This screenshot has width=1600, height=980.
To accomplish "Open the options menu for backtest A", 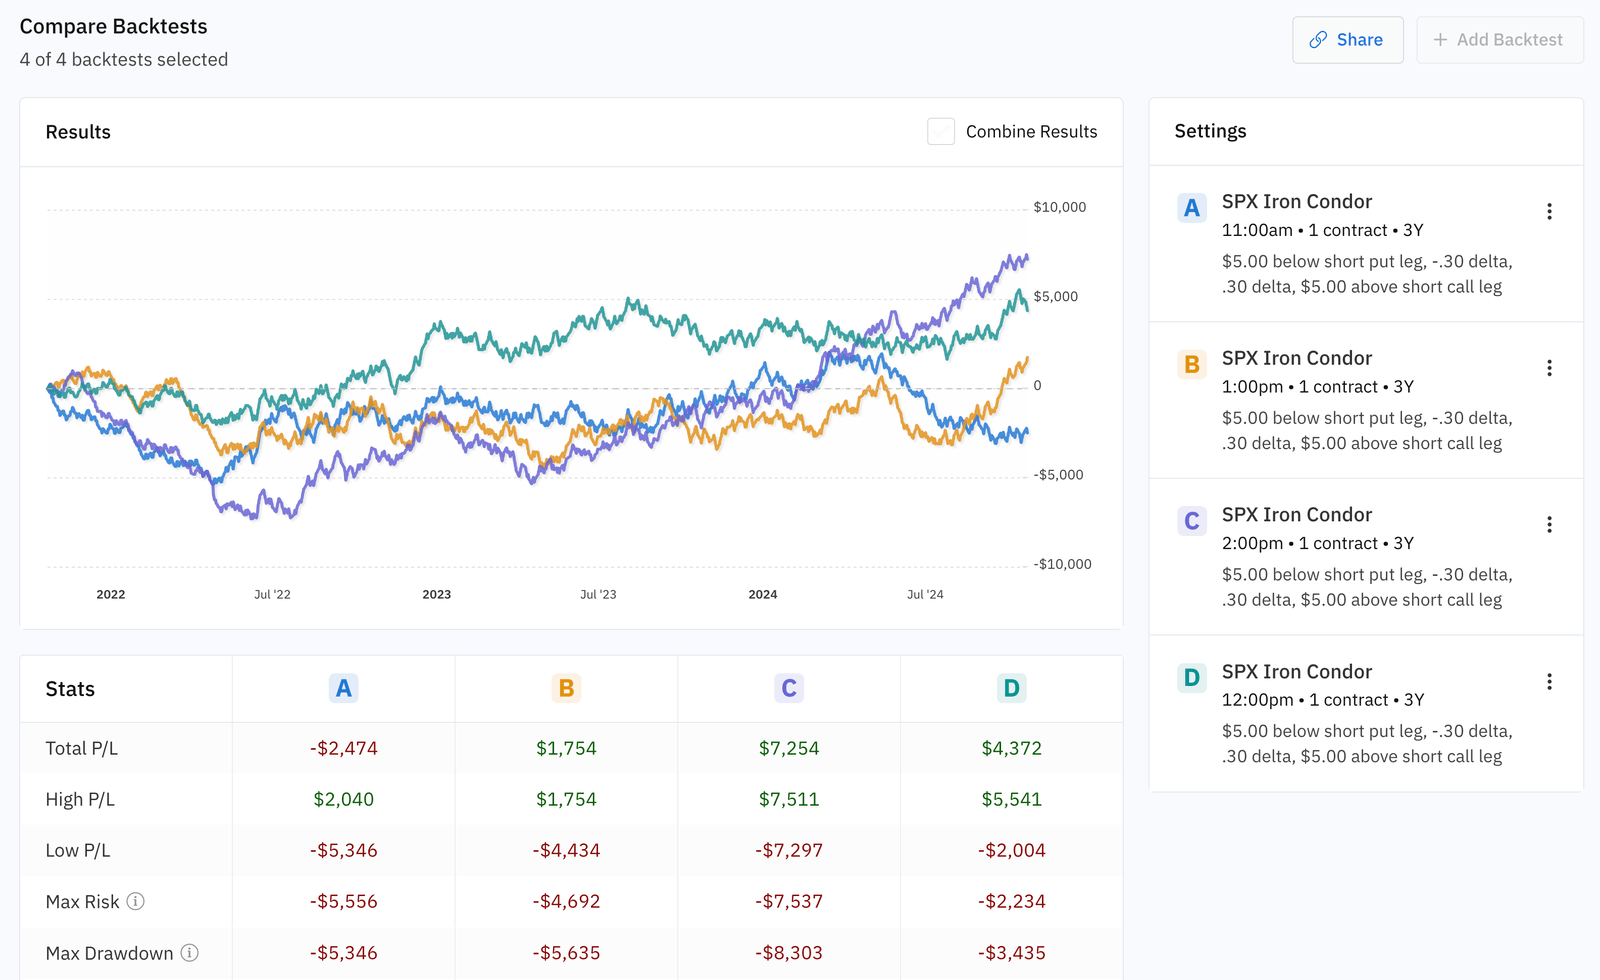I will (x=1549, y=211).
